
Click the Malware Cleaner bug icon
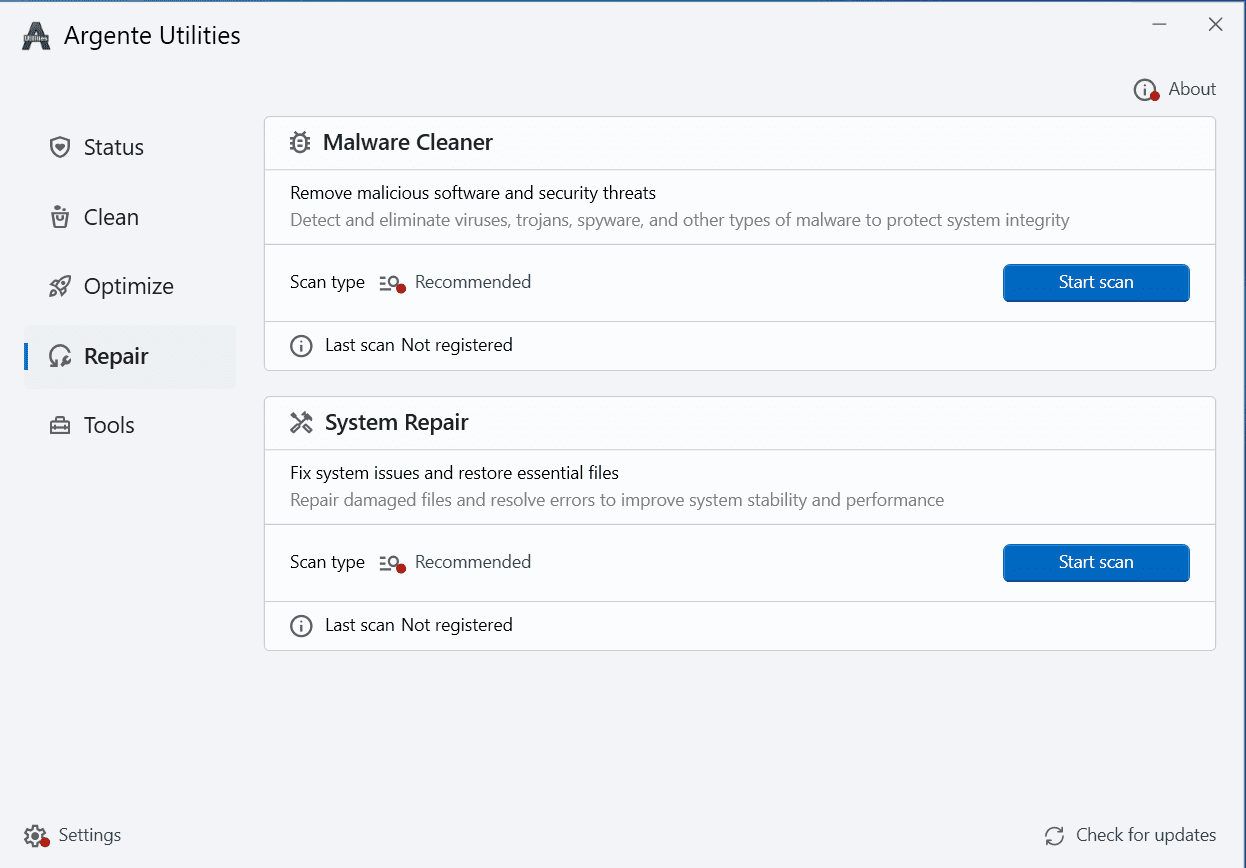click(300, 143)
